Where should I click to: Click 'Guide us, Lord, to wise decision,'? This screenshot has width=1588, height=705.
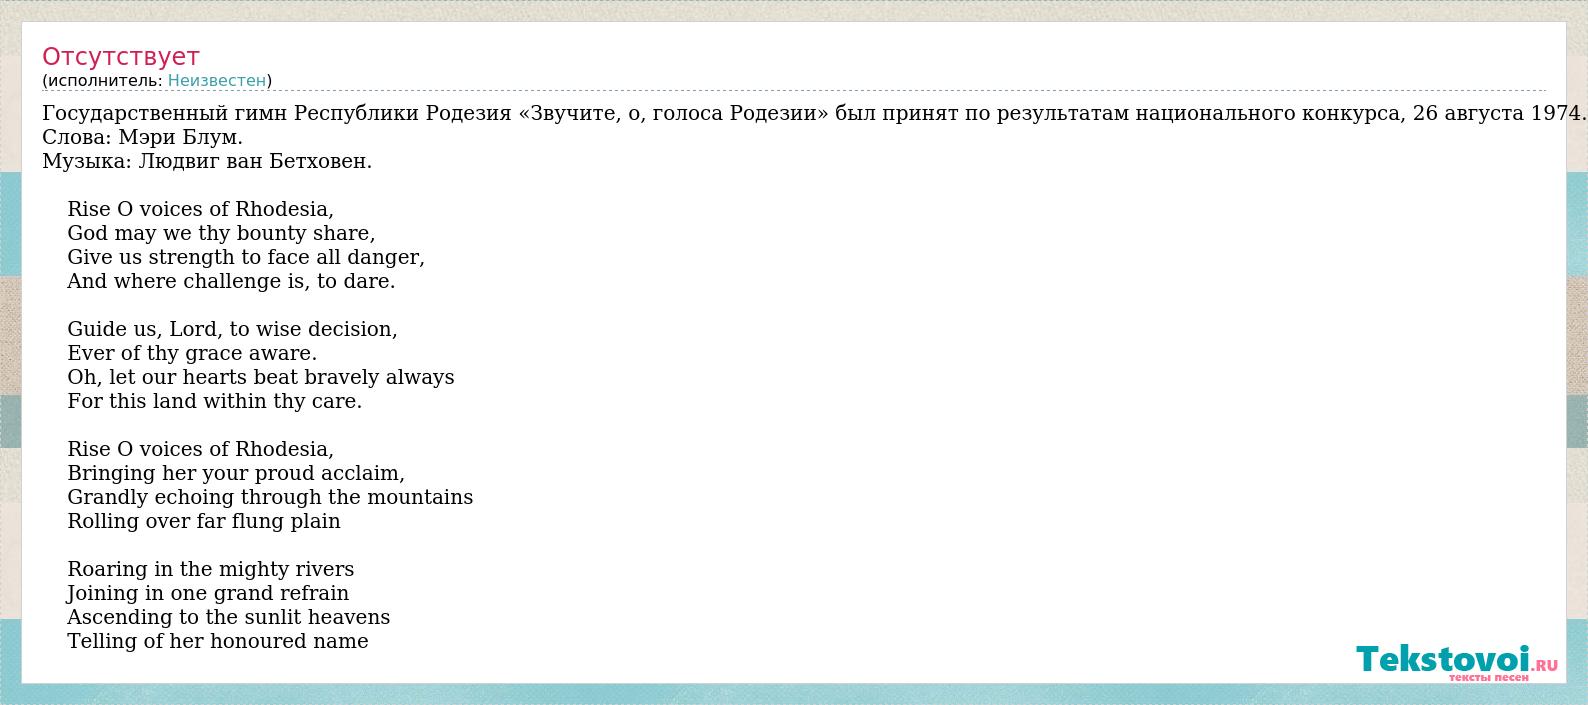(232, 329)
